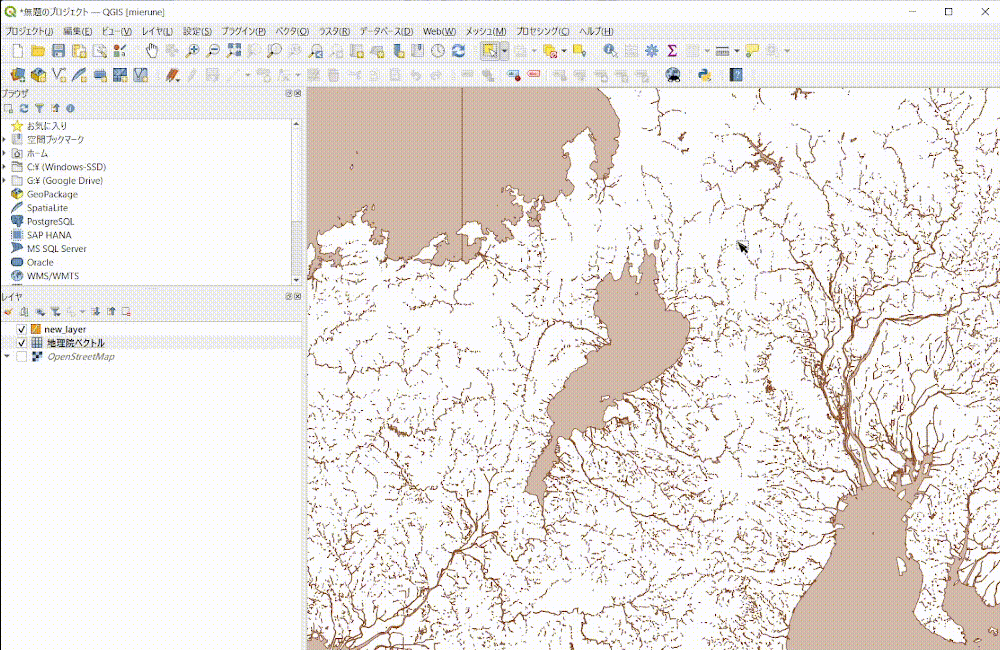Create a new project with New icon
1000x650 pixels.
(18, 51)
